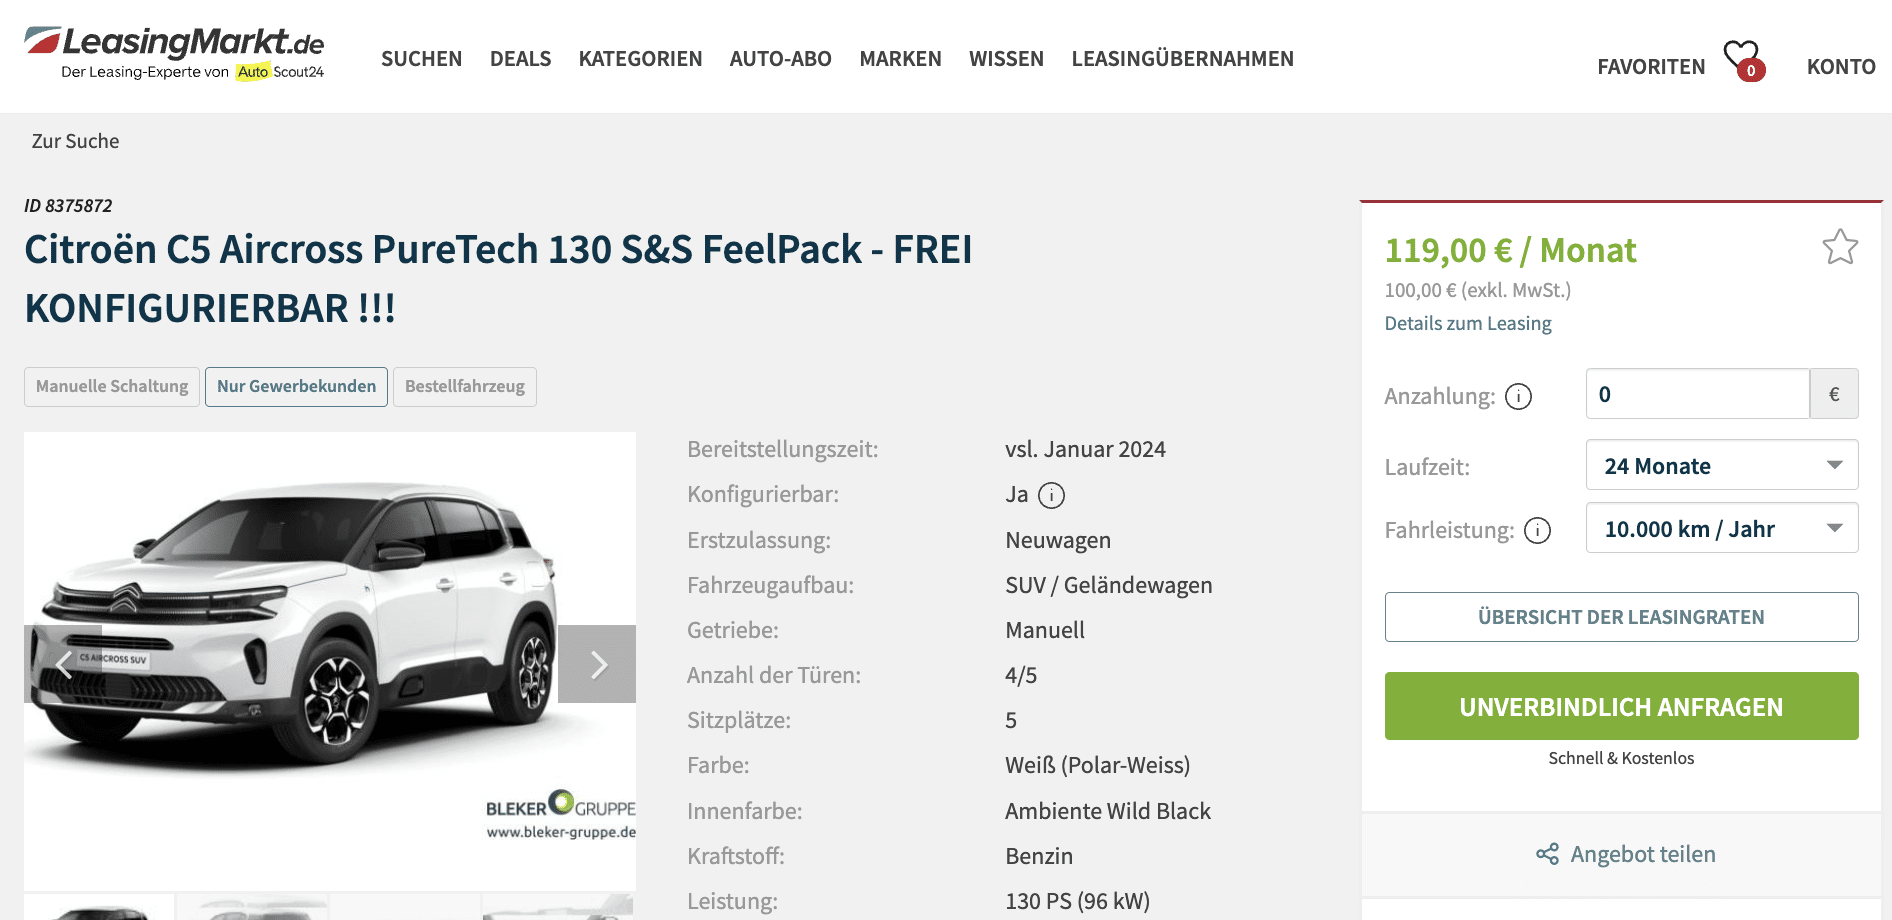Screen dimensions: 1892x920
Task: Show info icon next to Konfigurierbar
Action: 1051,495
